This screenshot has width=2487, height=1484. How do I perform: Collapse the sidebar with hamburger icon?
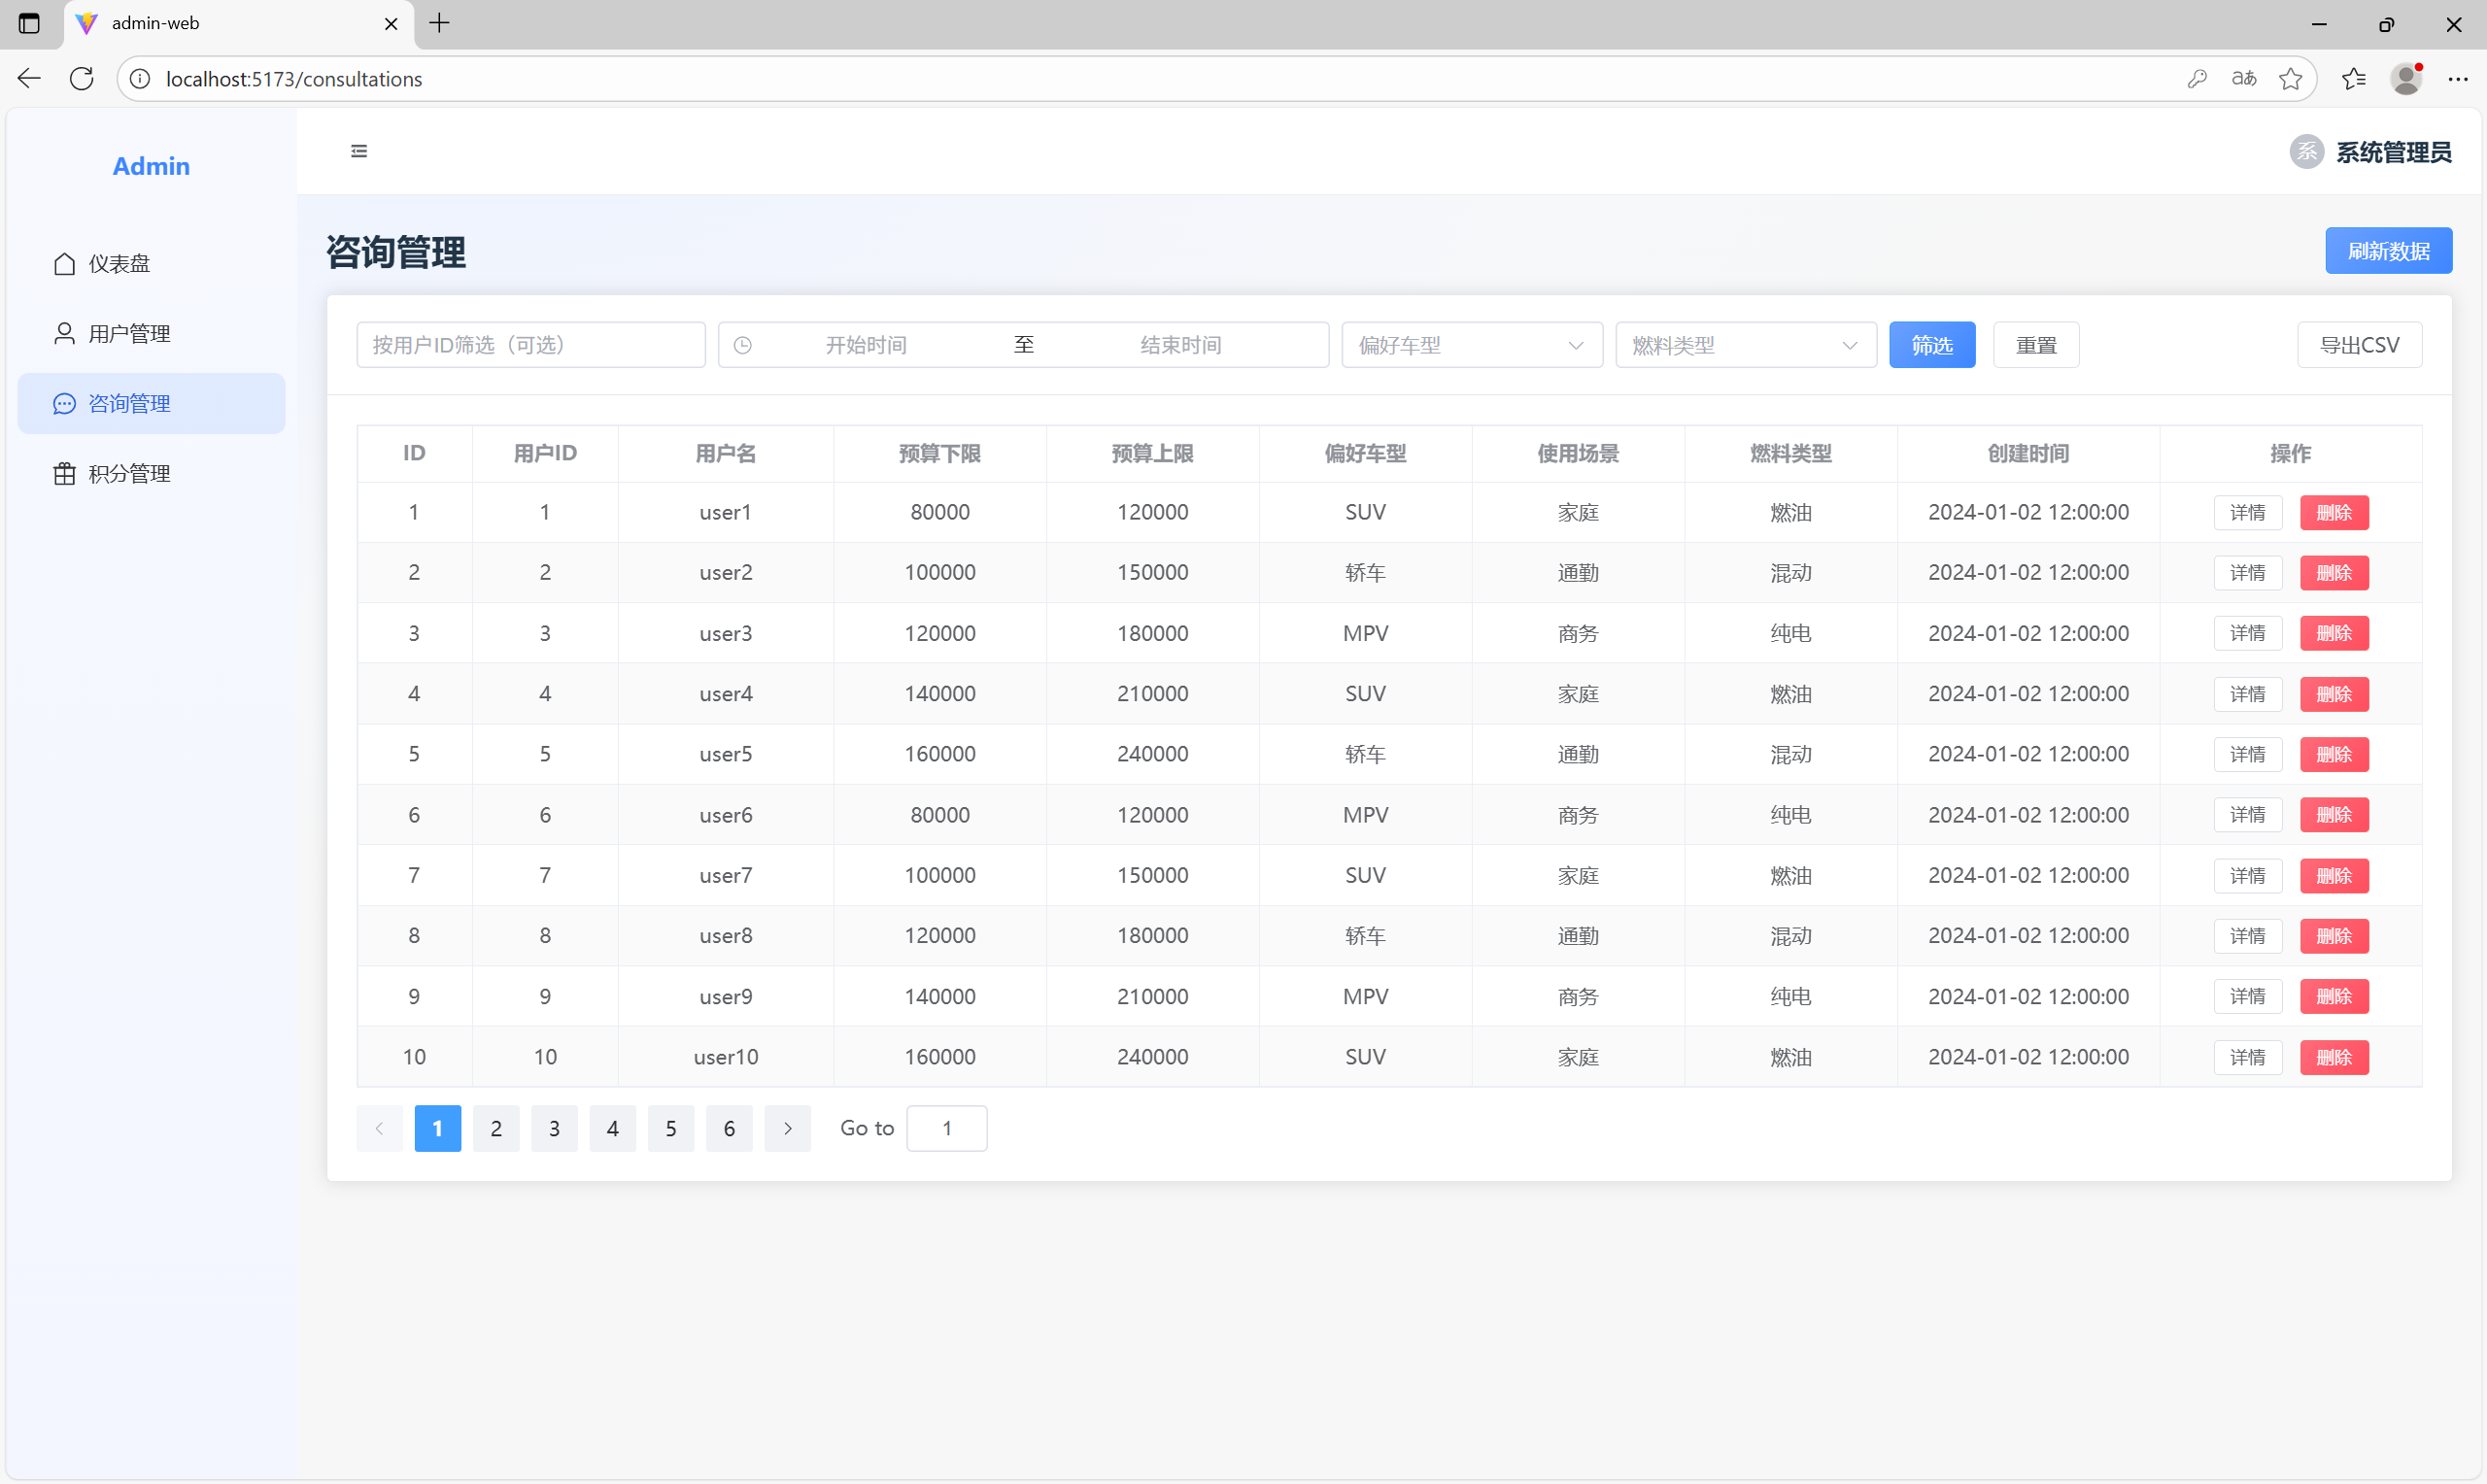pyautogui.click(x=359, y=151)
